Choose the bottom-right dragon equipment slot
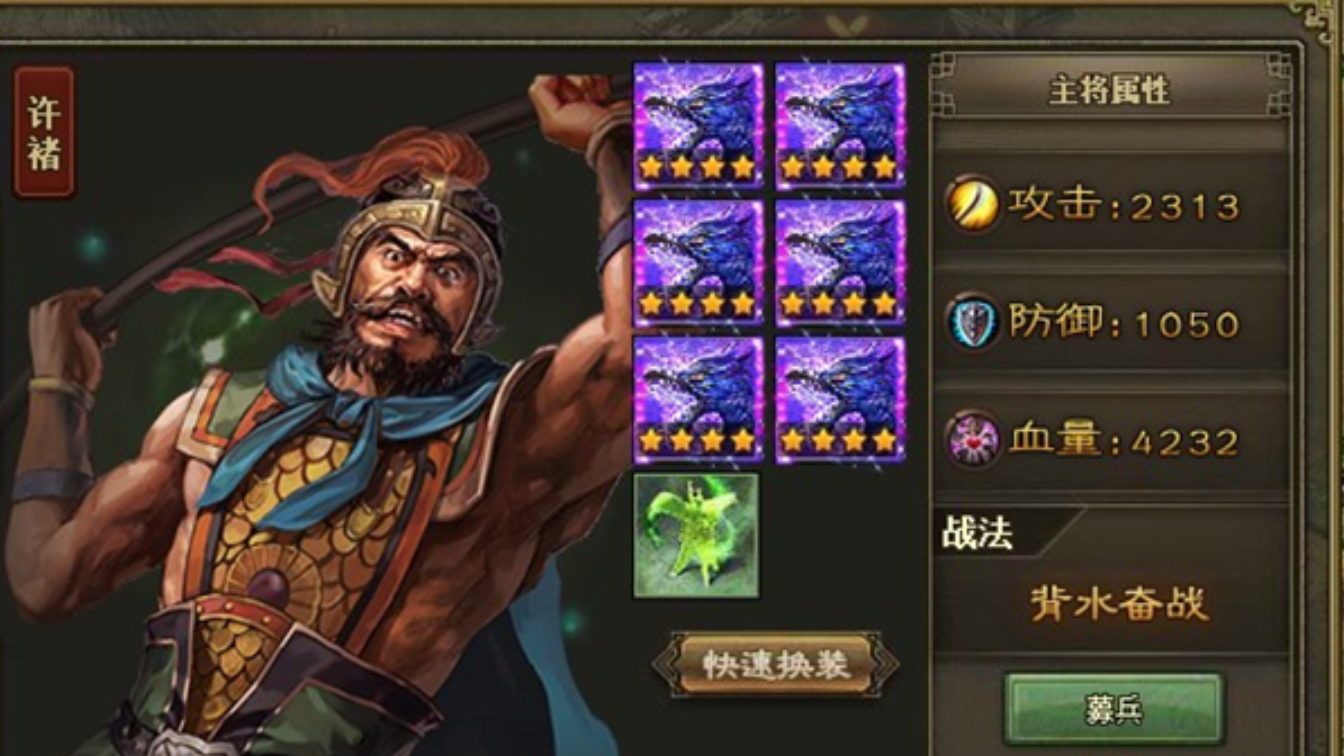This screenshot has height=756, width=1344. [x=840, y=400]
